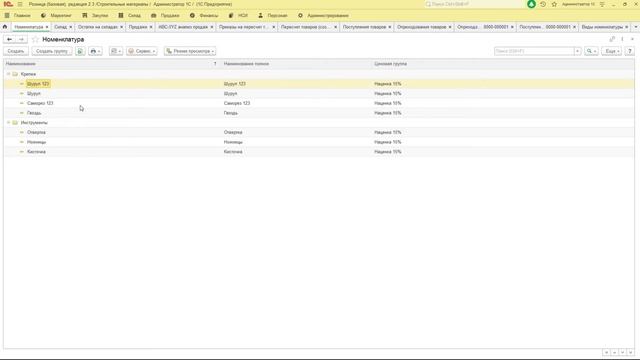Switch to the ABC/XYZ анализ продаж tab
Screen dimensions: 640x360
tap(183, 27)
